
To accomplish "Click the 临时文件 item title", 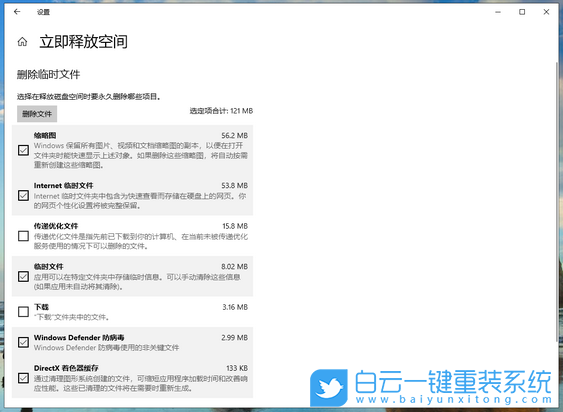I will coord(48,267).
